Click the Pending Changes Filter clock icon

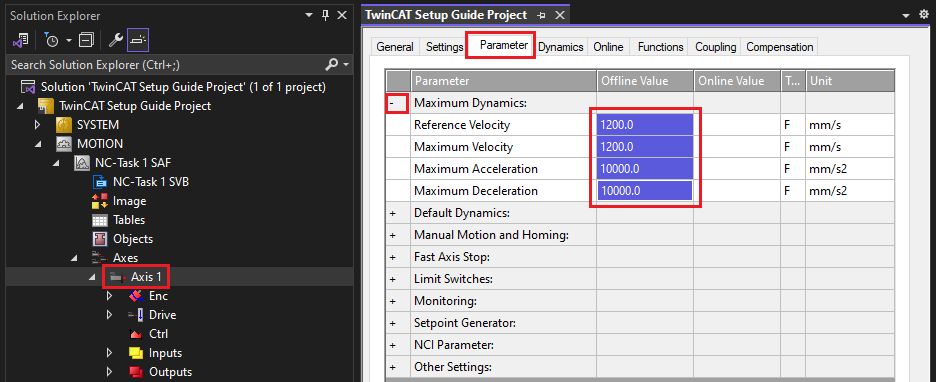click(x=53, y=41)
